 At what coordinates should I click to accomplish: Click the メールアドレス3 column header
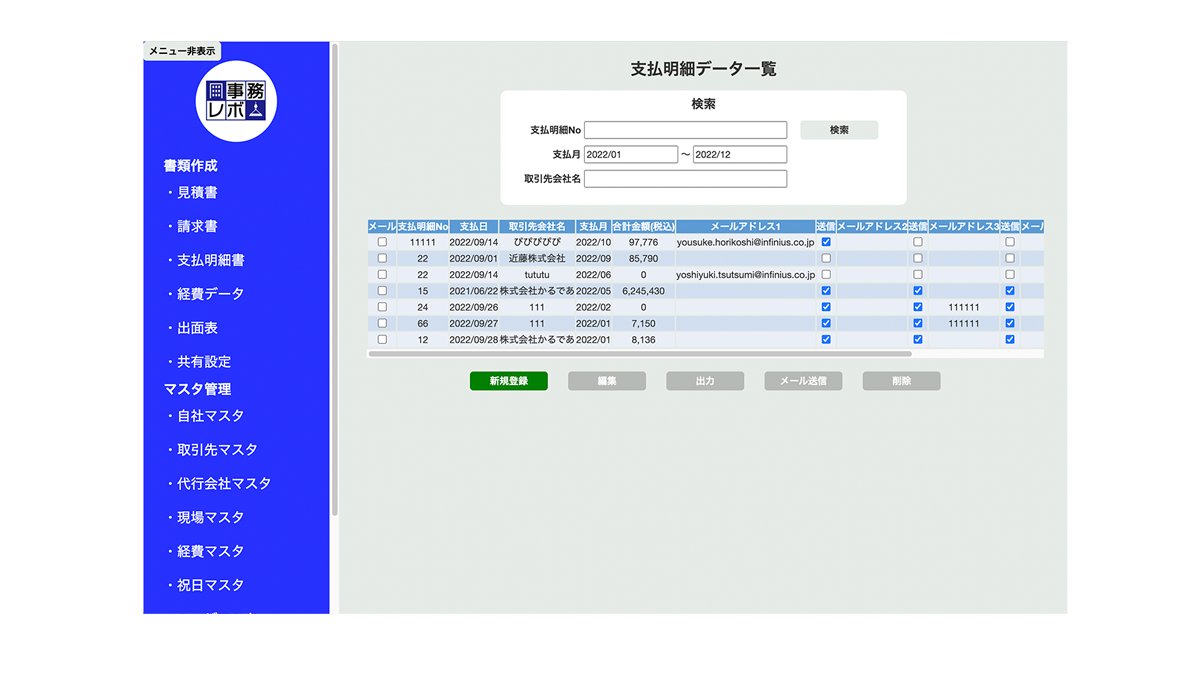pyautogui.click(x=964, y=227)
